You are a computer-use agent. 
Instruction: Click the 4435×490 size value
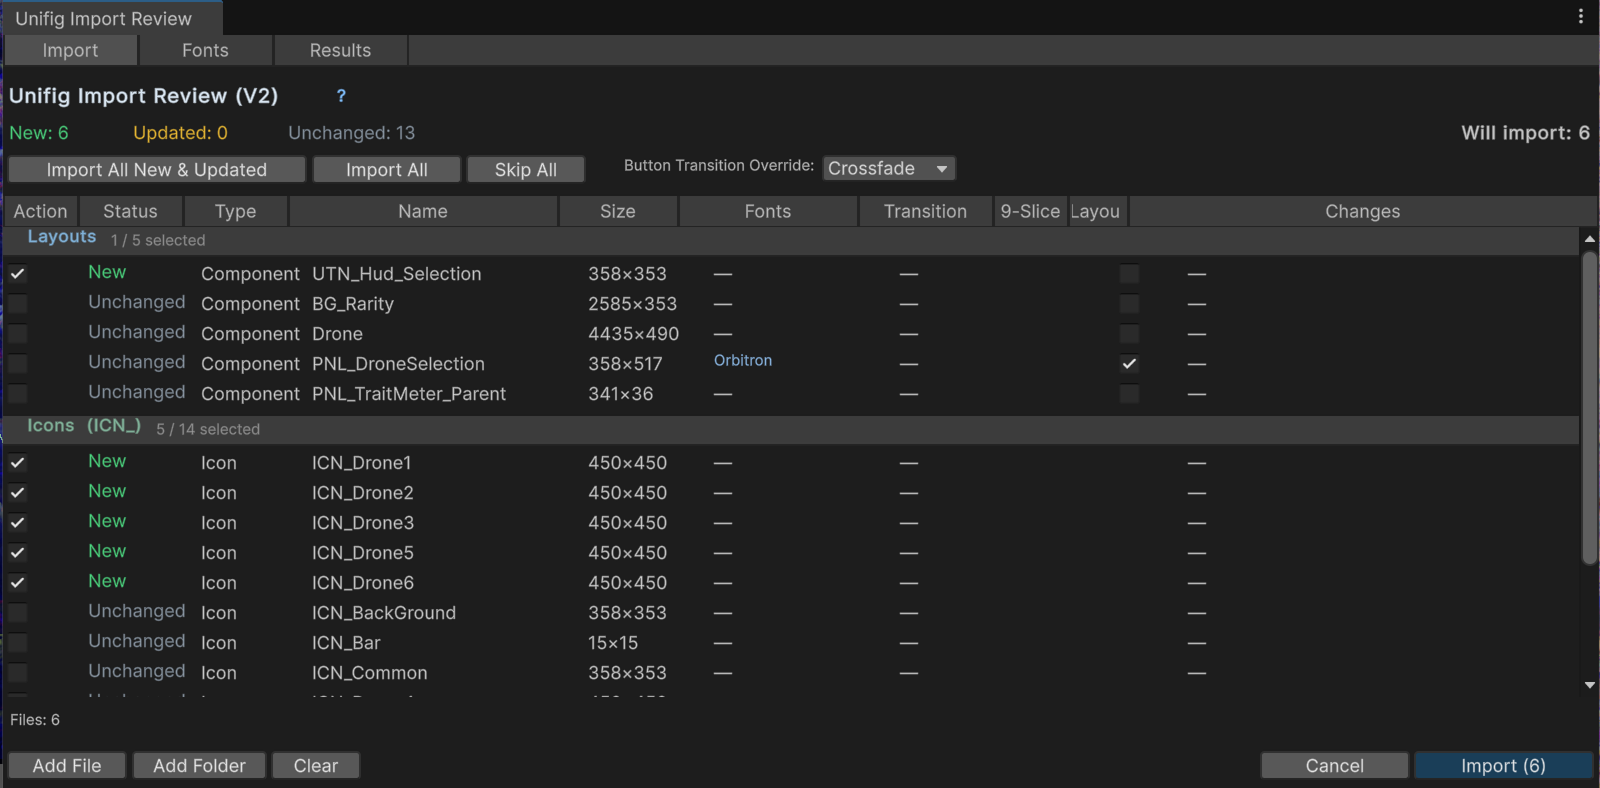tap(633, 334)
